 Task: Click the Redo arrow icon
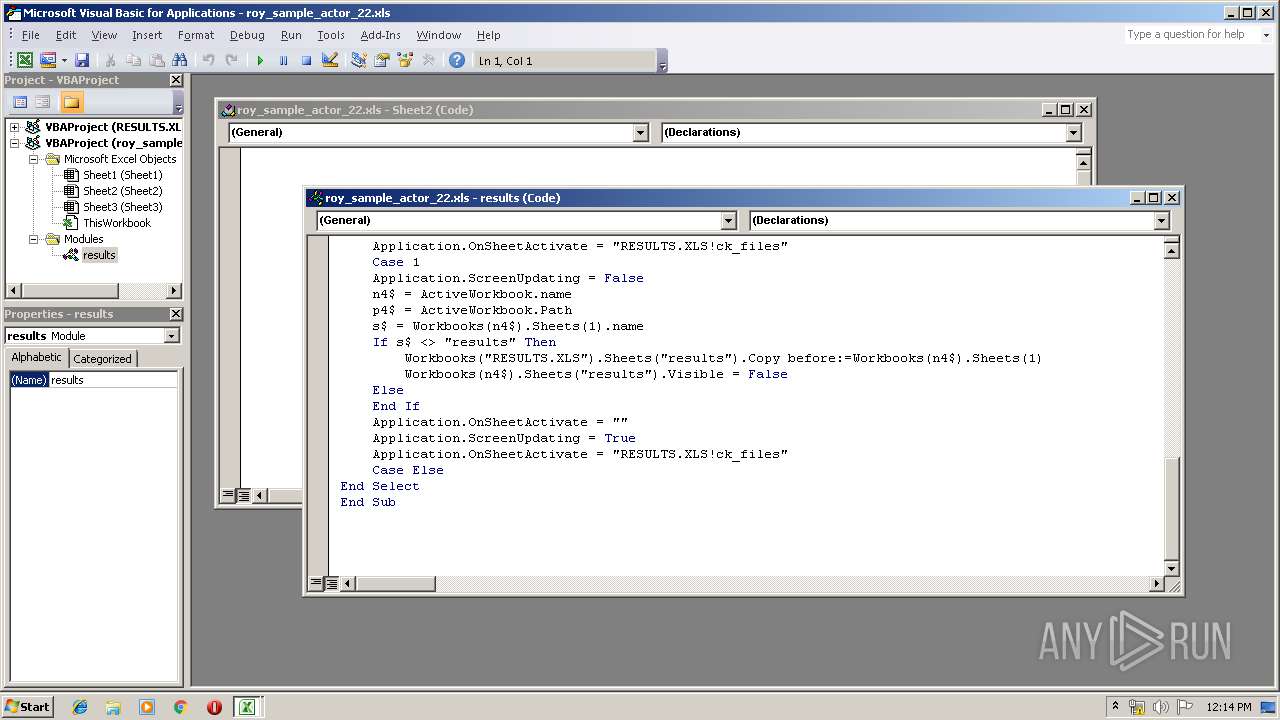coord(231,60)
